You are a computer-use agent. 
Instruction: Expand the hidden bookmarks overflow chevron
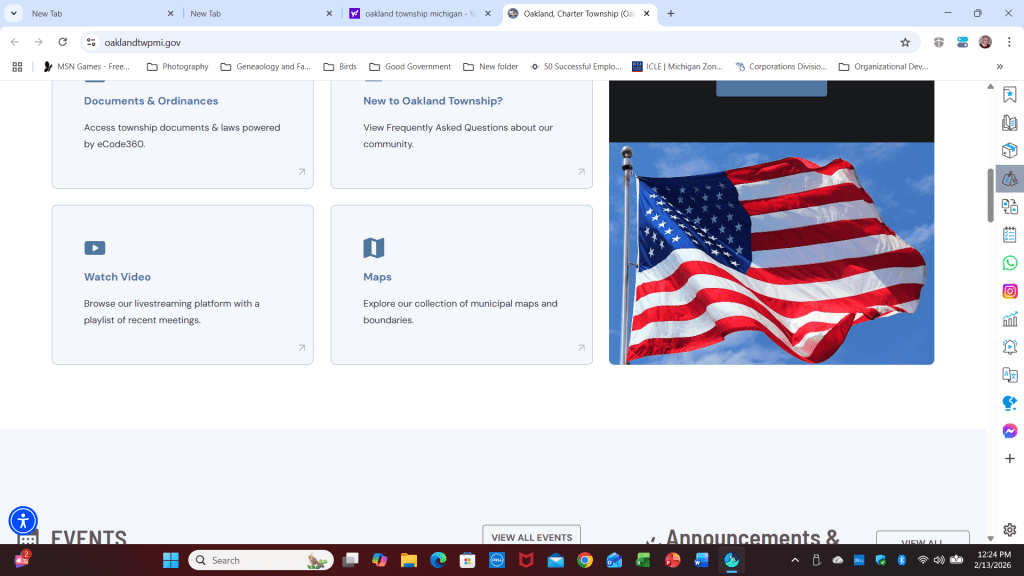(x=999, y=67)
